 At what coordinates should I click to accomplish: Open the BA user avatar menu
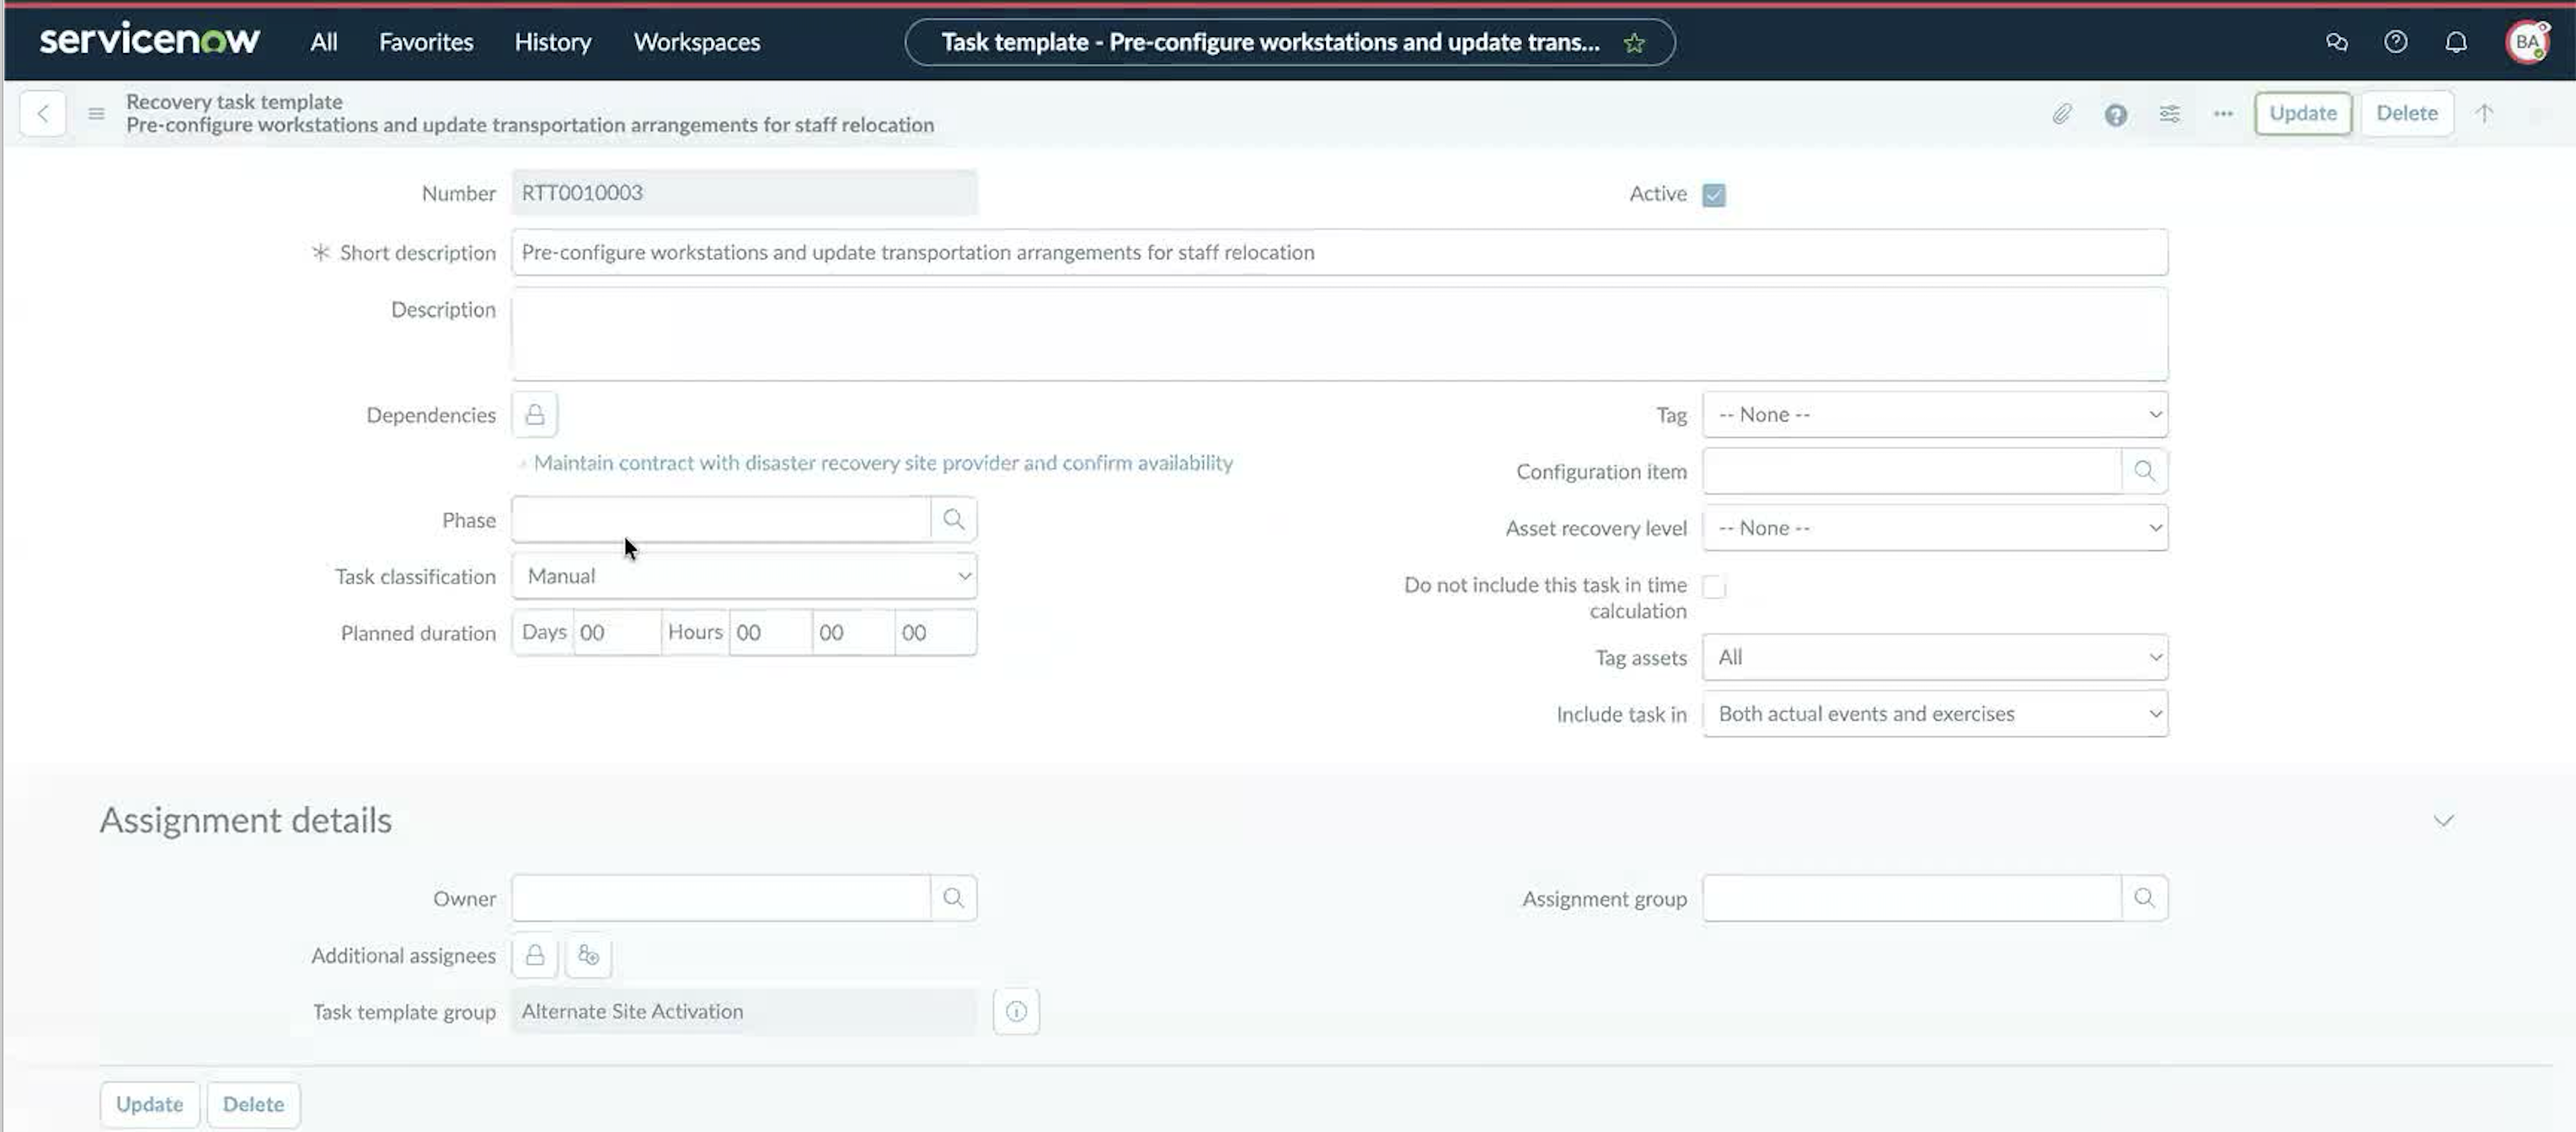(x=2527, y=42)
